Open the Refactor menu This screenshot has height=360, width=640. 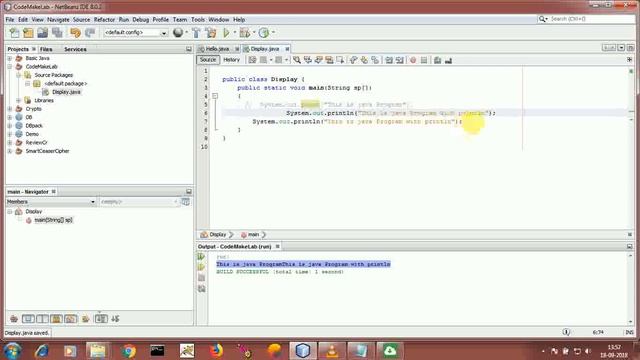point(104,20)
